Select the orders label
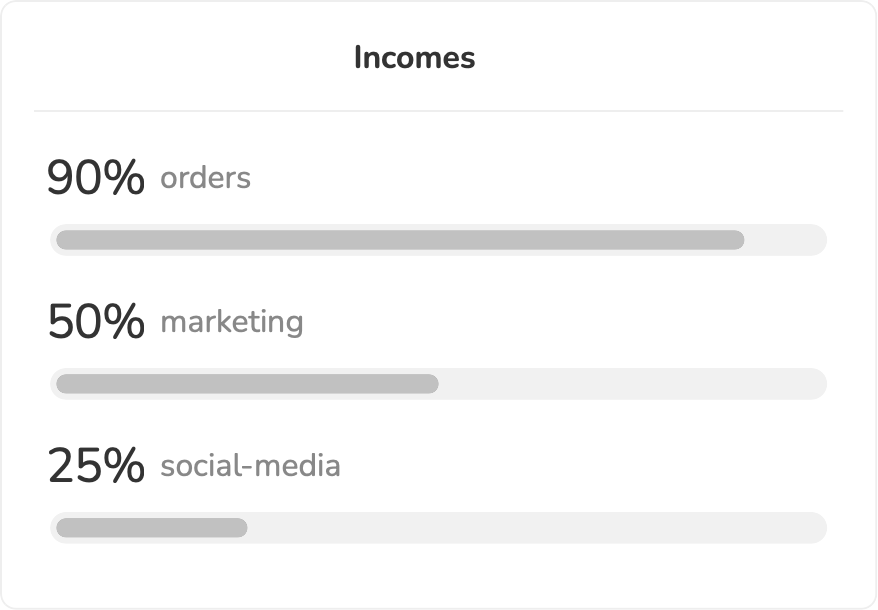 point(205,178)
